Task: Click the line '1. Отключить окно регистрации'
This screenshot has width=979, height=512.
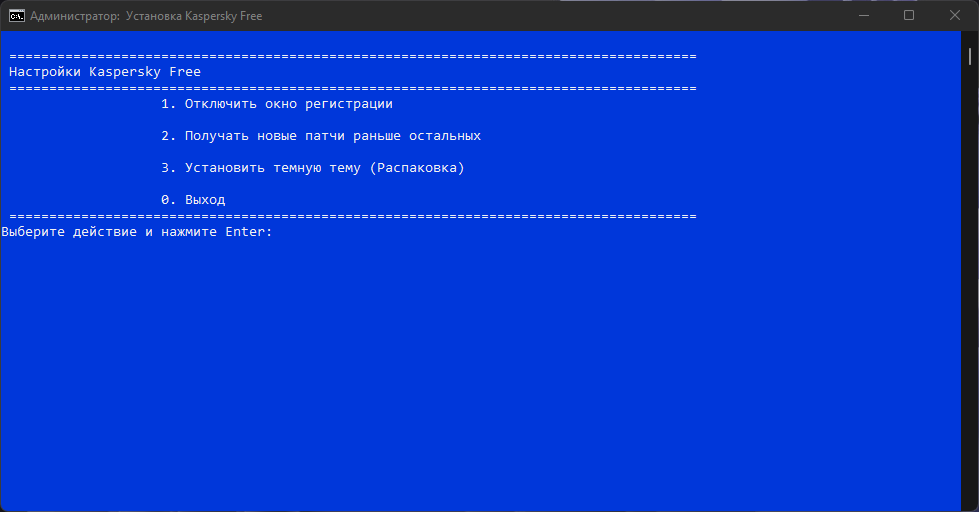Action: [x=277, y=104]
